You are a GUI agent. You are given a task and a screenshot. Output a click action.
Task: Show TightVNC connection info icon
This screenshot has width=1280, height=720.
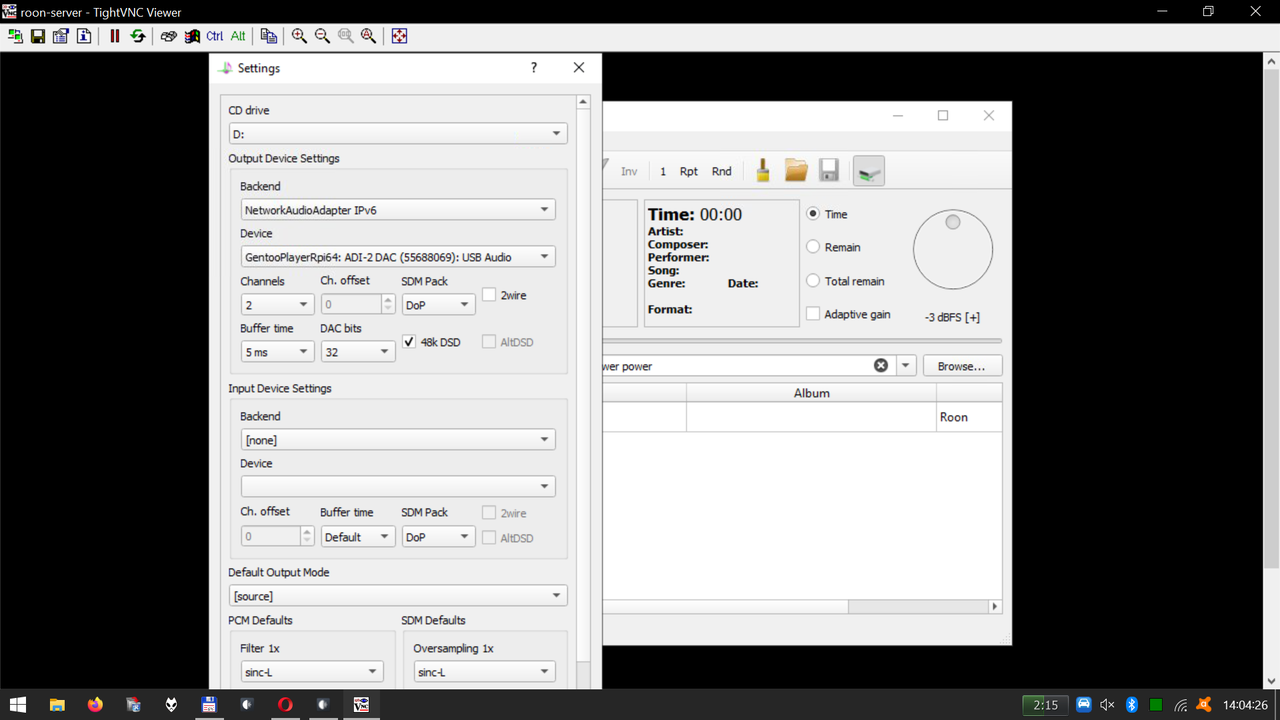(84, 36)
